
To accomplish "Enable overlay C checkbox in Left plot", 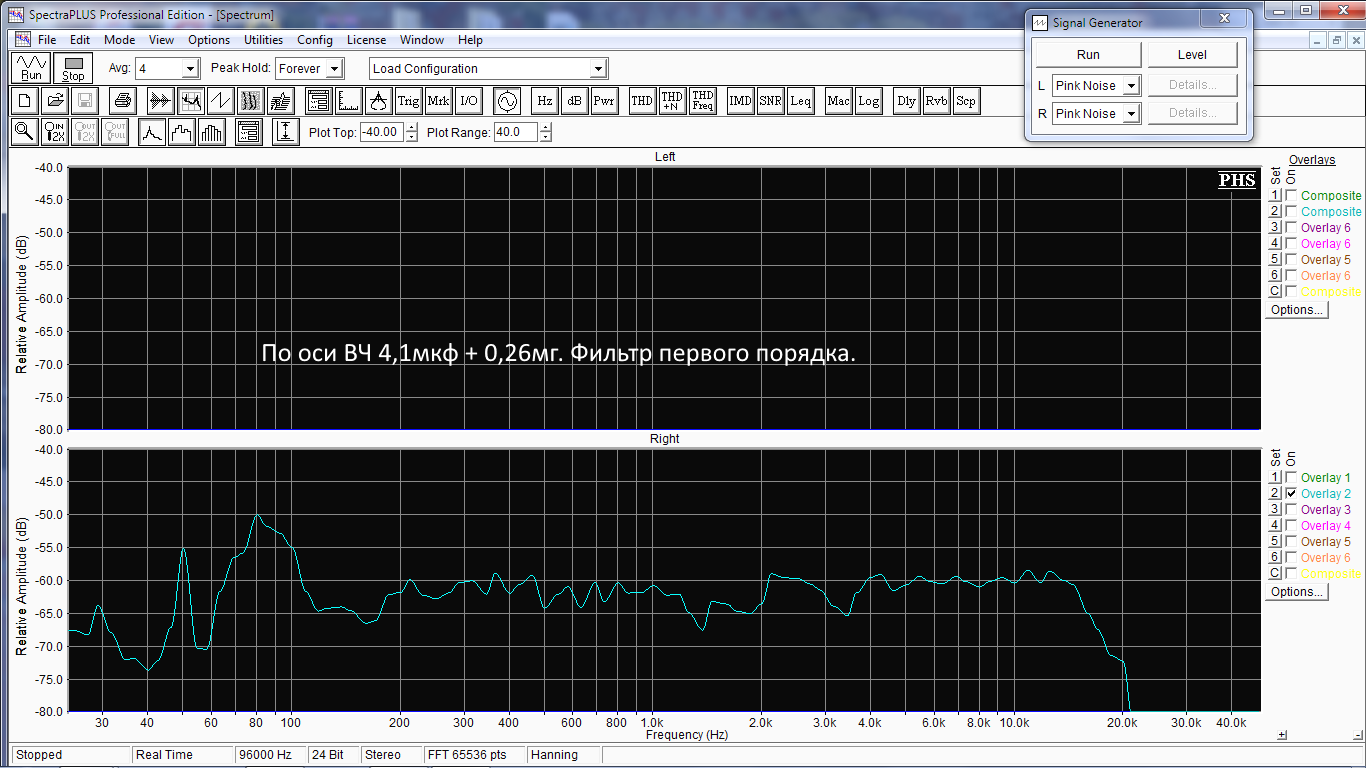I will pyautogui.click(x=1291, y=292).
